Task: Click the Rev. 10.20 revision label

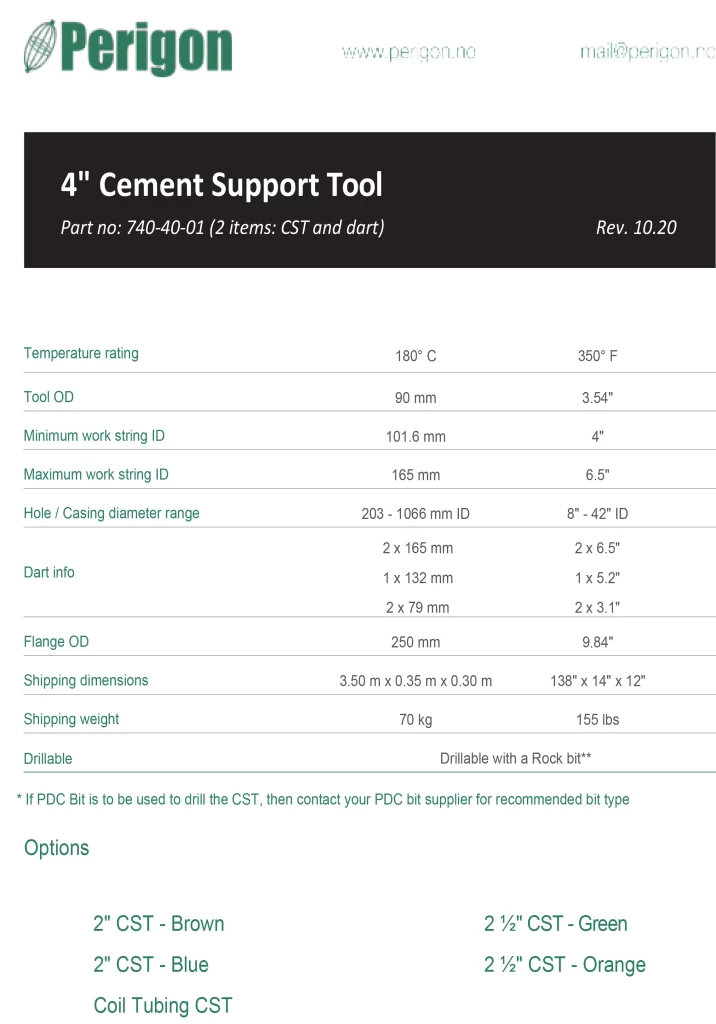Action: point(636,227)
